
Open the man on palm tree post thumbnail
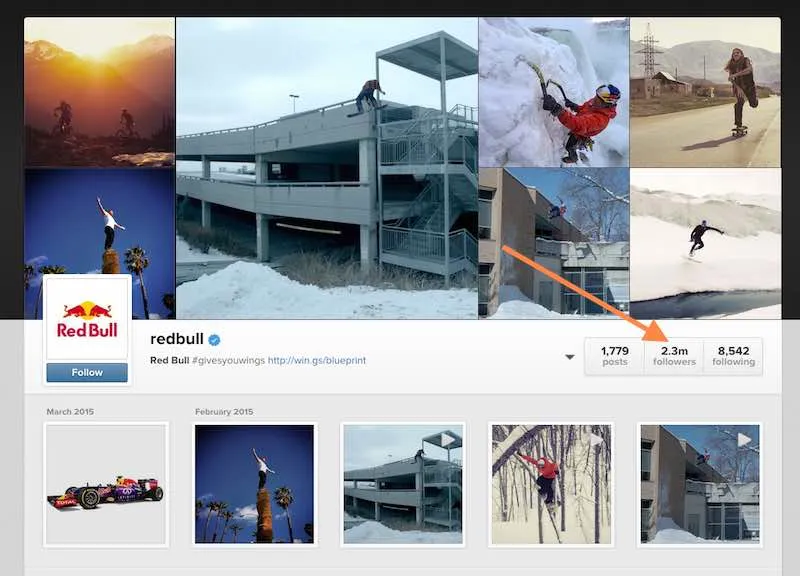pyautogui.click(x=255, y=484)
